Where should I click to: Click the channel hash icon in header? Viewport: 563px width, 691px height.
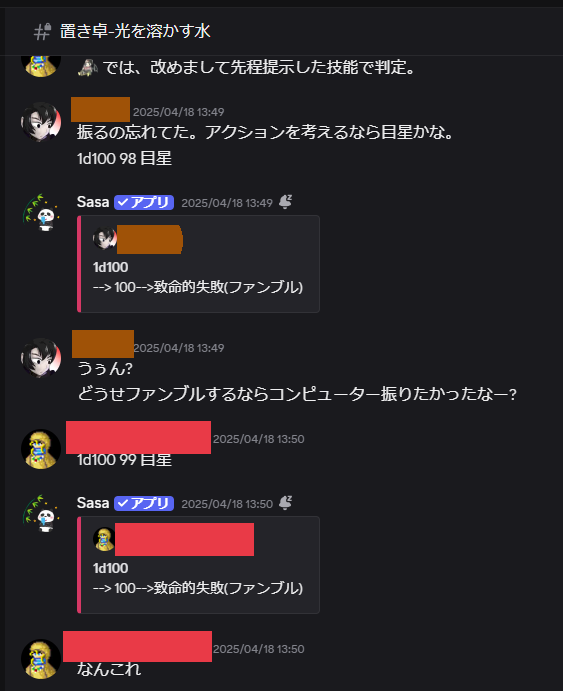(42, 32)
